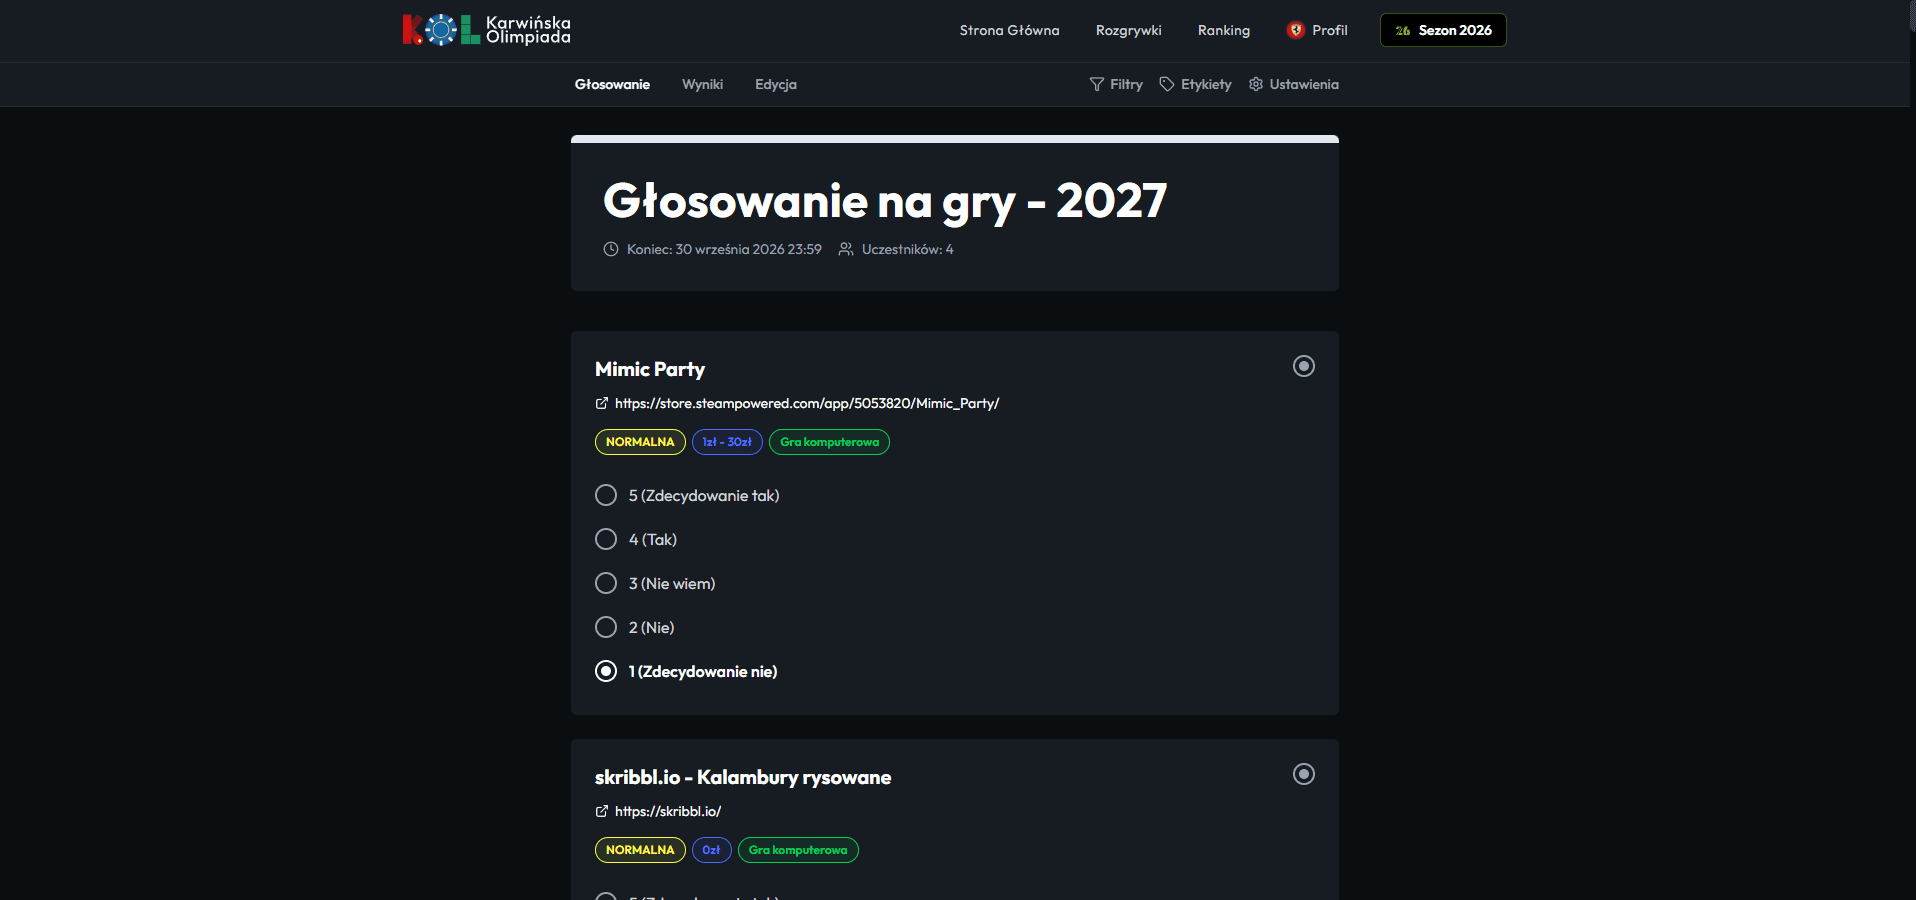Click the Ustawienia label

[1304, 84]
